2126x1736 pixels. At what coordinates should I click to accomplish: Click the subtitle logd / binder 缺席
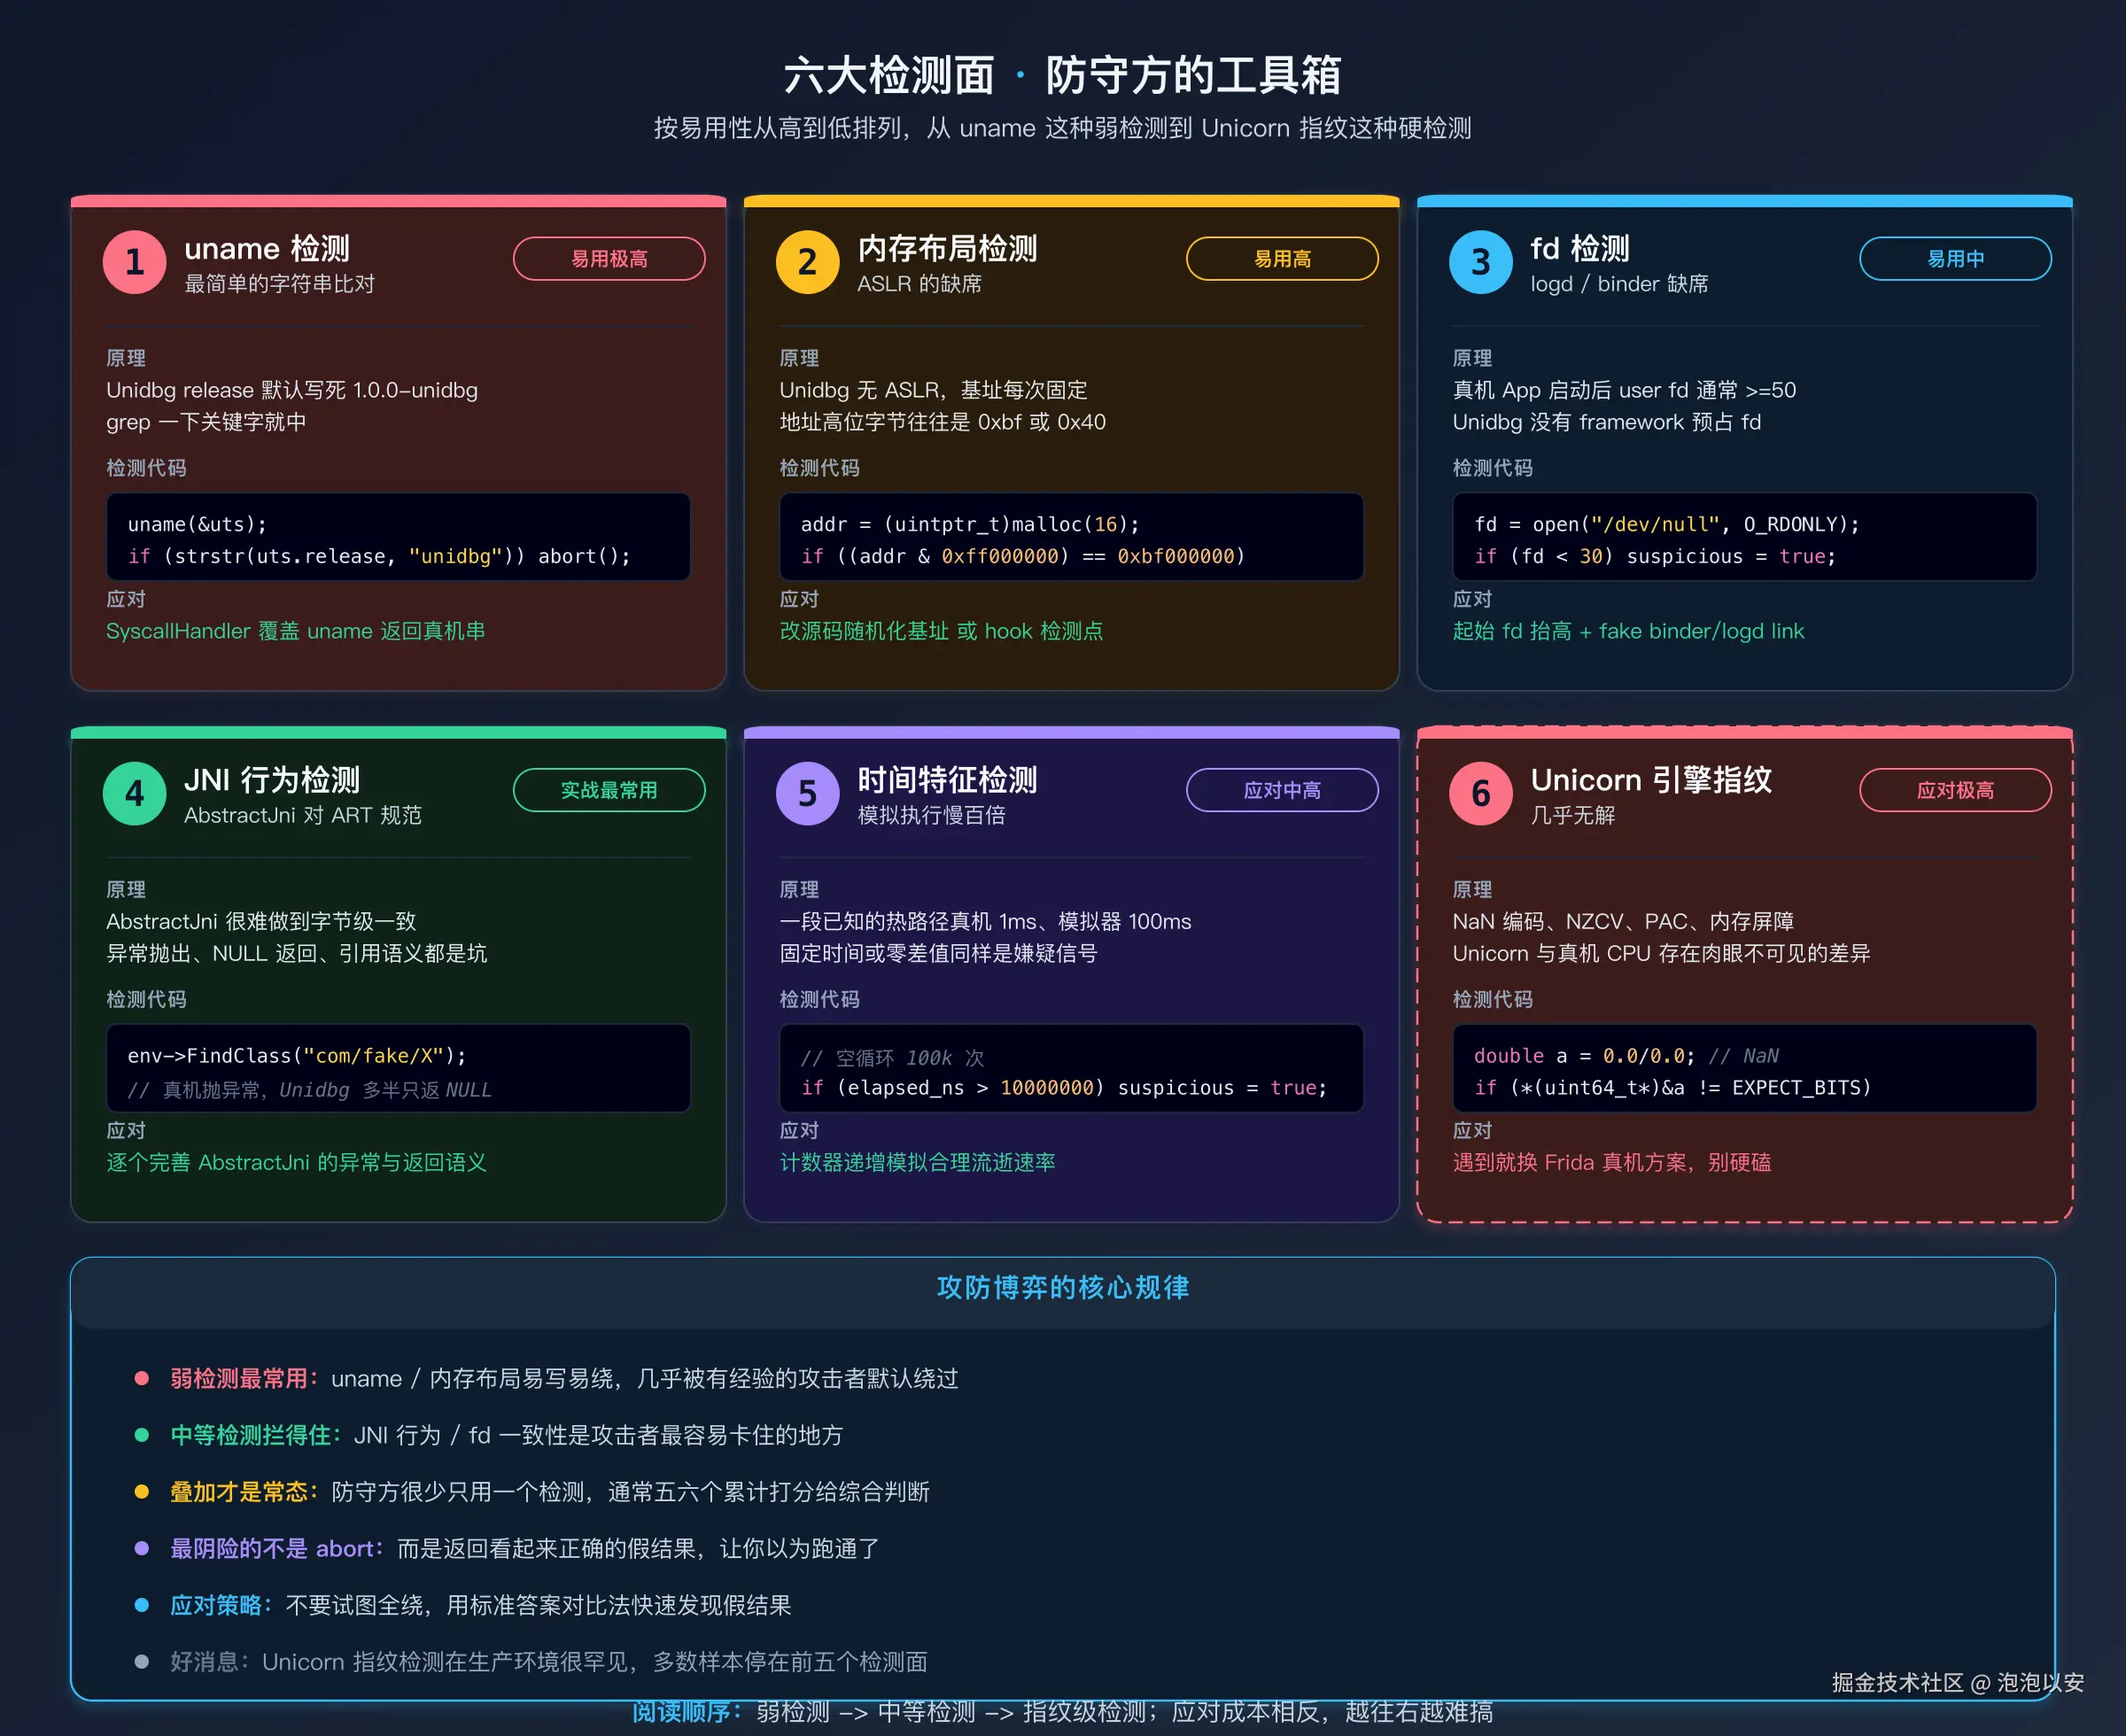point(1619,284)
